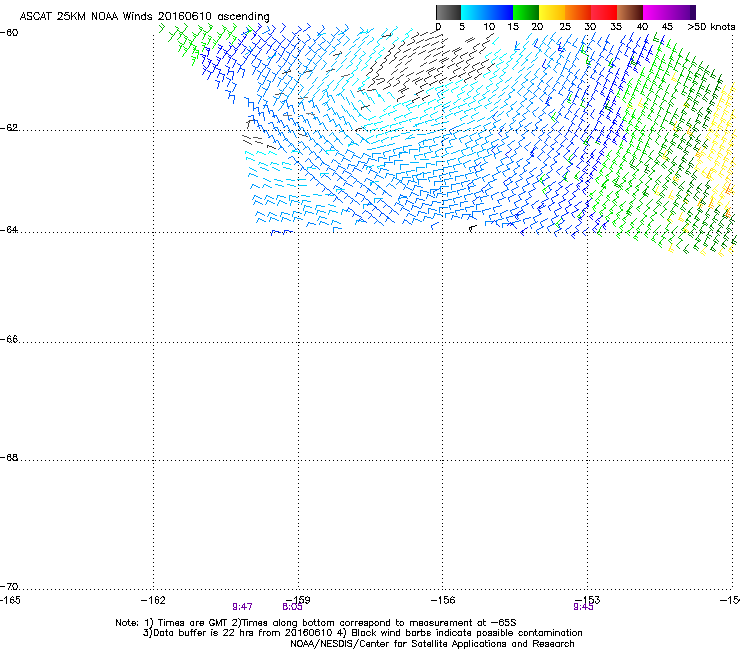The height and width of the screenshot is (650, 740).
Task: Click the title 'ASCAT 25KM NOAA Winds 20160610 ascending'
Action: coord(144,16)
